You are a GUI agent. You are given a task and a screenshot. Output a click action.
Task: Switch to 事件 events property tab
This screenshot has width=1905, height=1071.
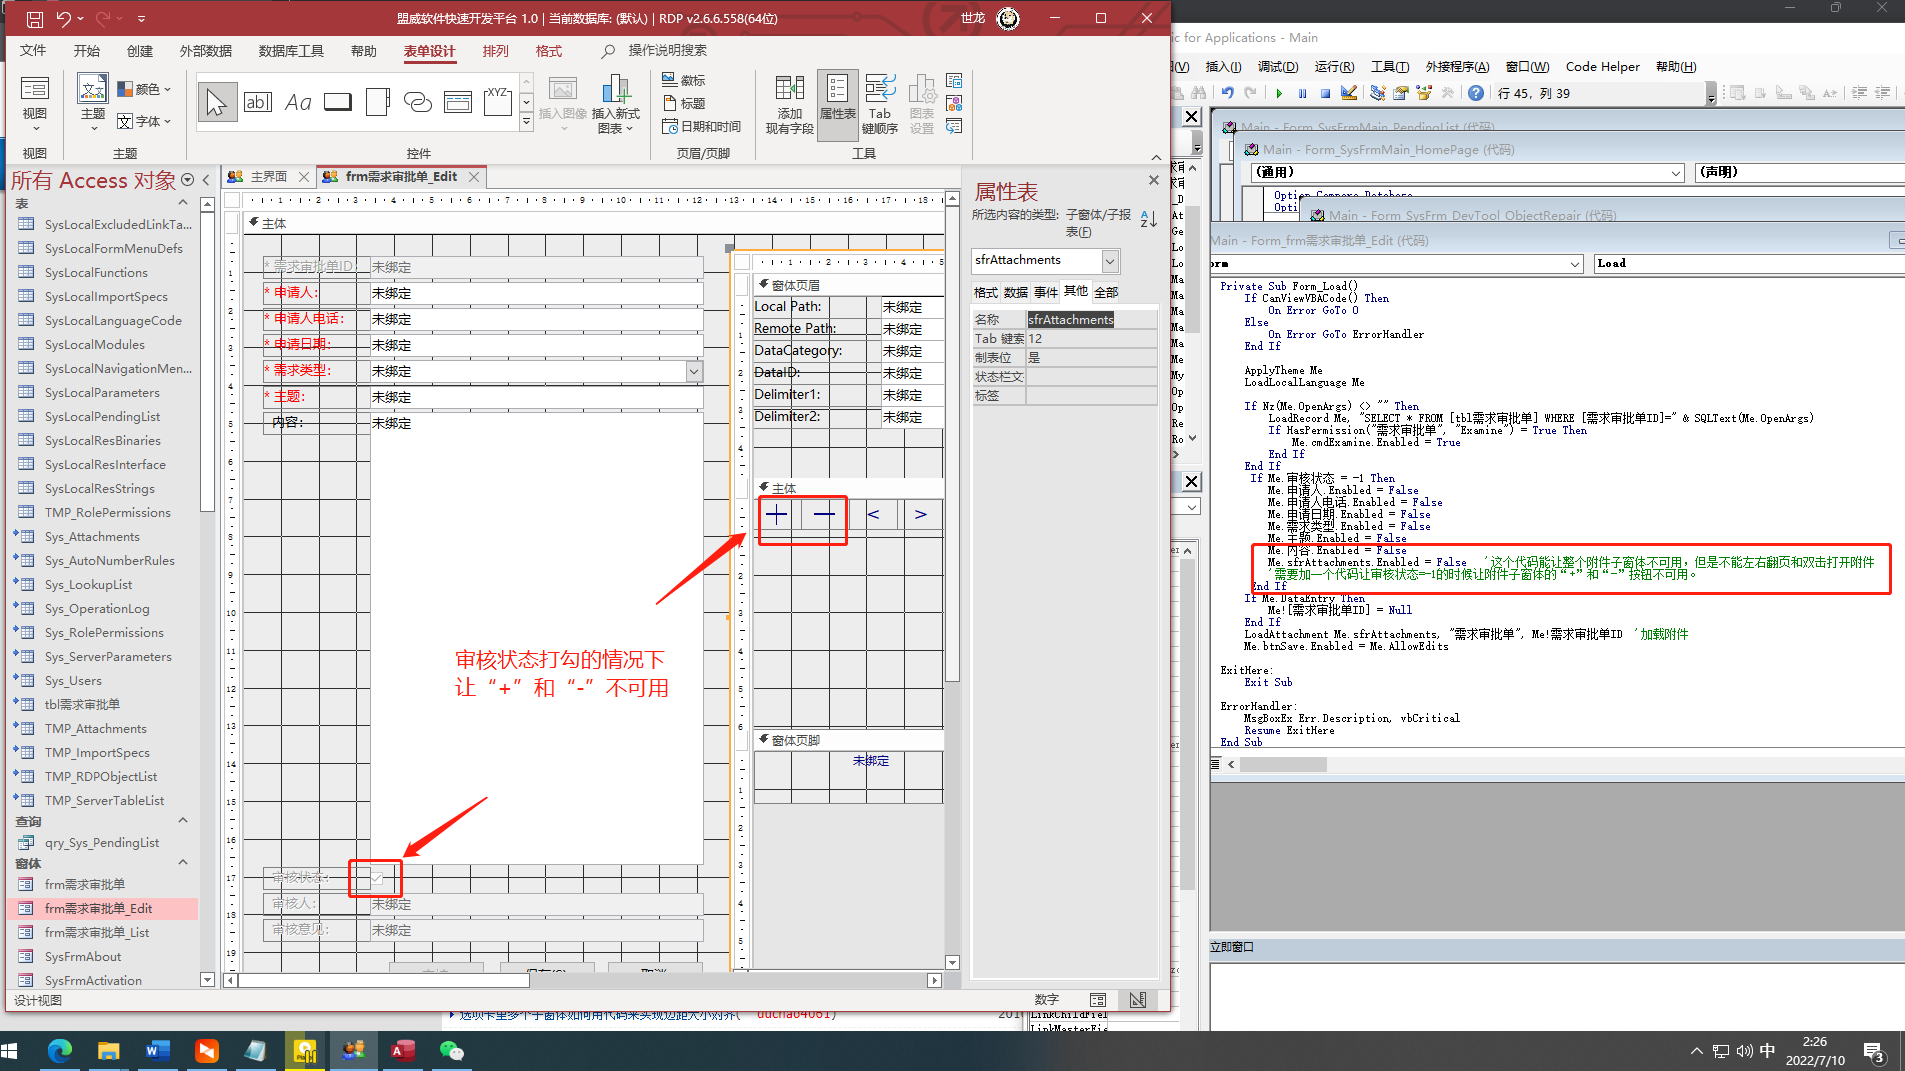(x=1046, y=292)
